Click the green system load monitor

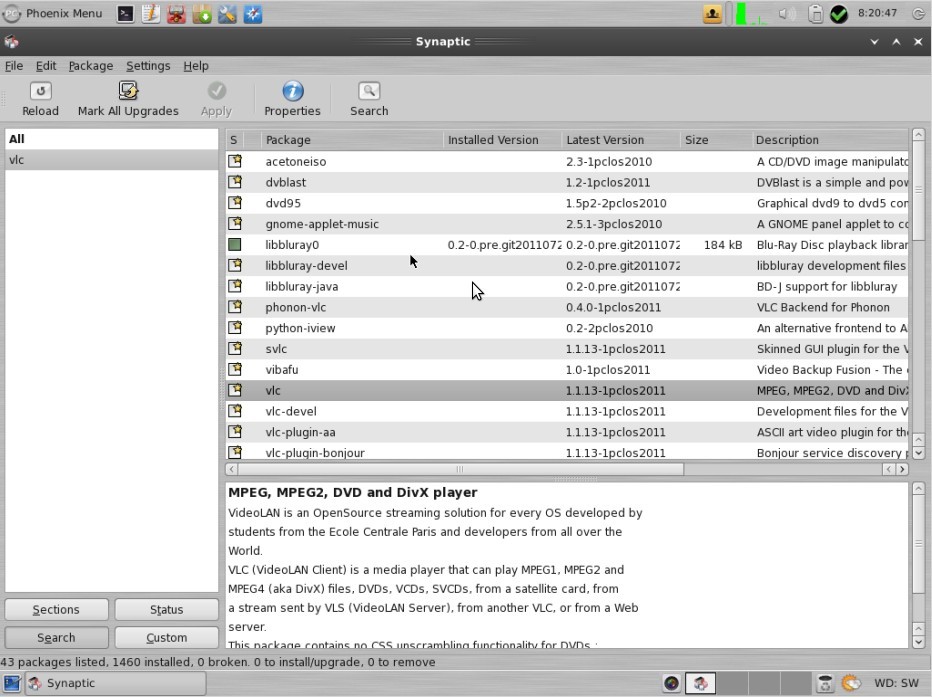(751, 14)
